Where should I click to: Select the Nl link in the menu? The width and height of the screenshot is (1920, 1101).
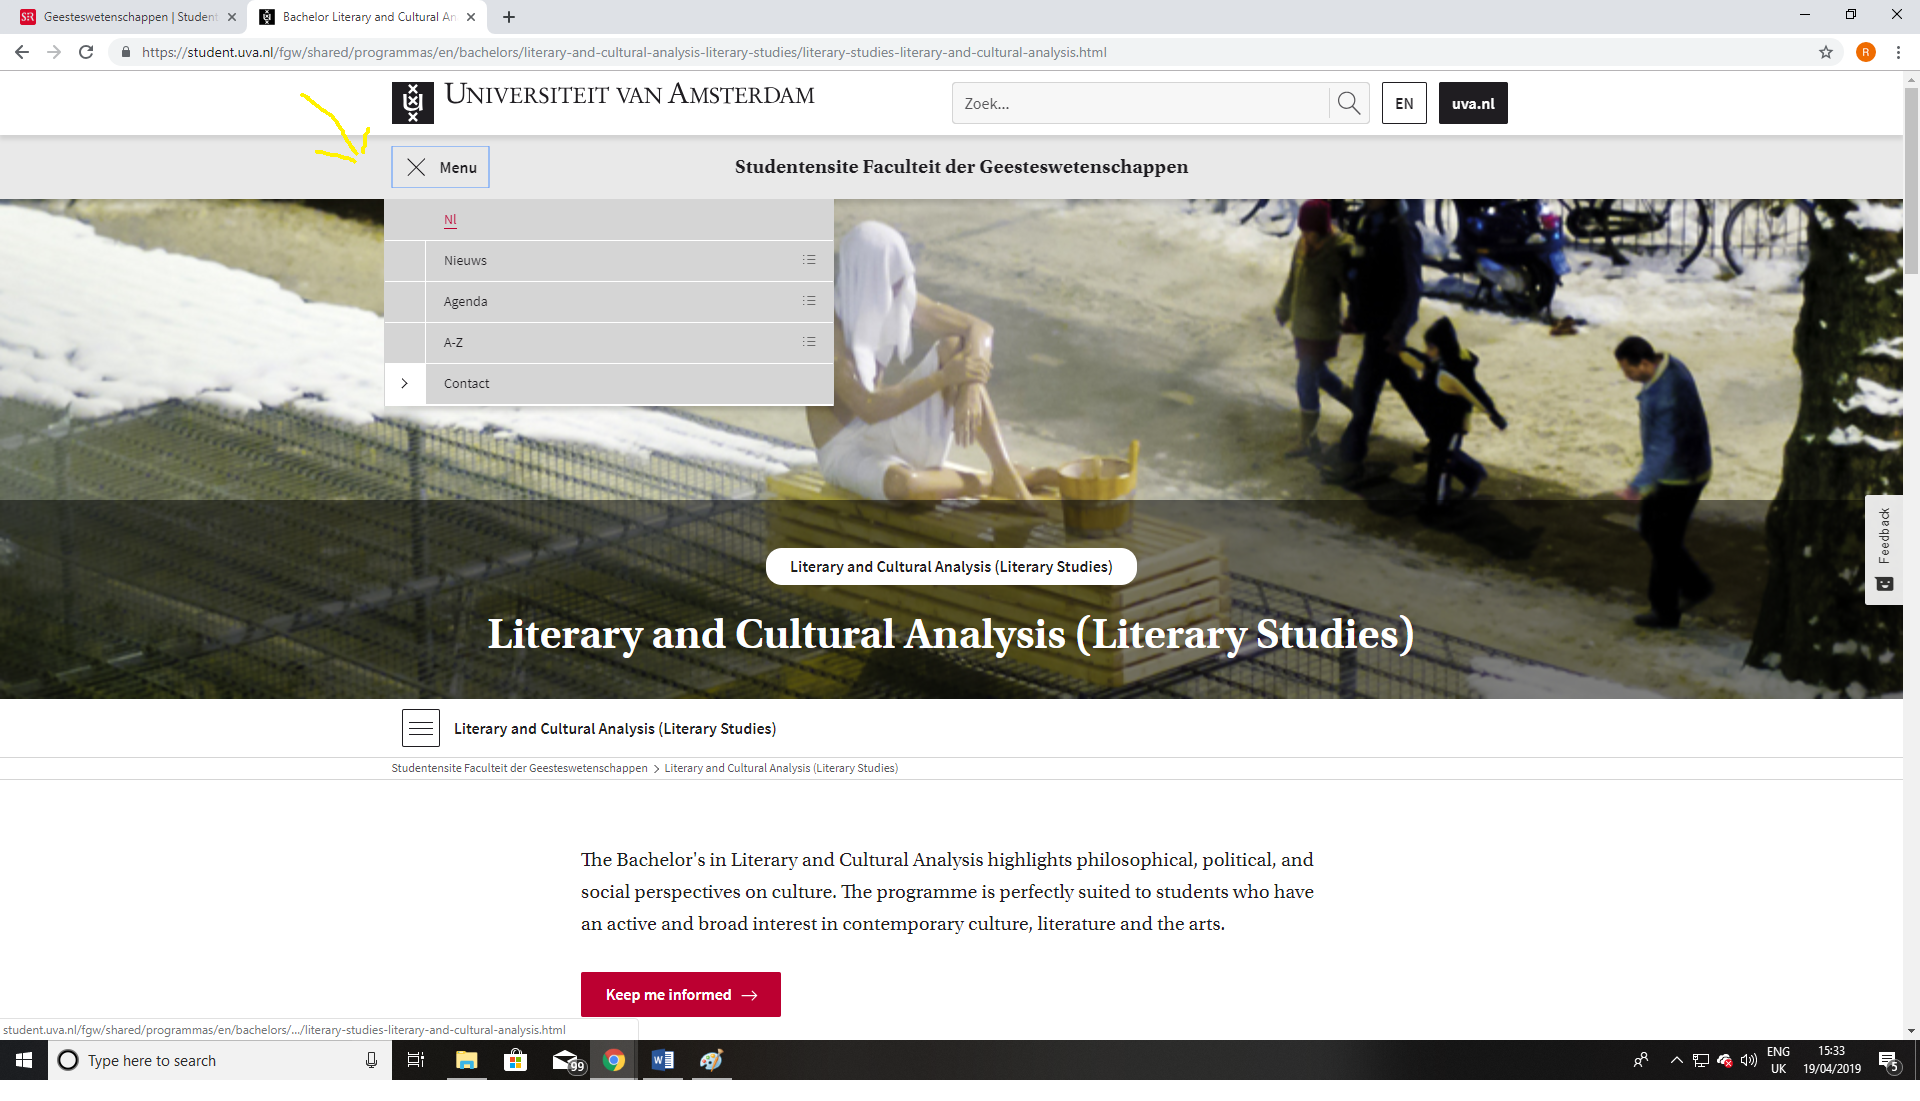pos(450,220)
